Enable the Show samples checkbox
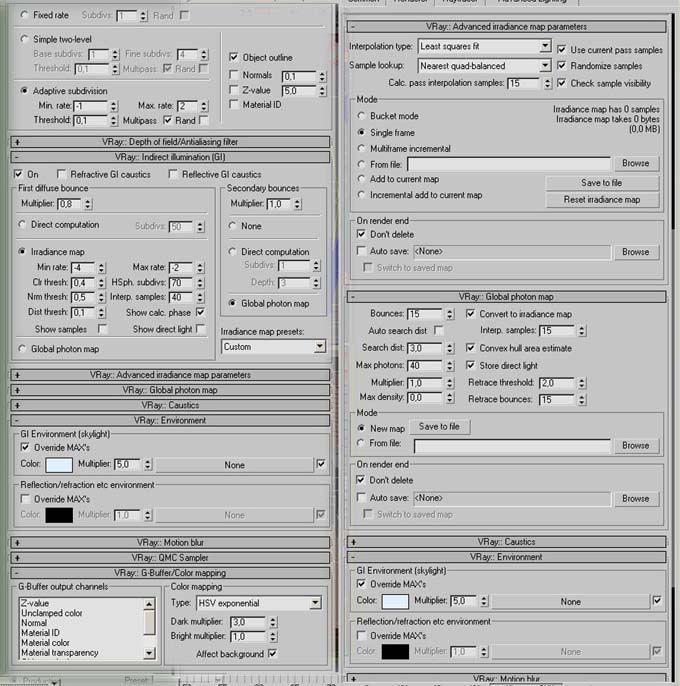 [x=102, y=329]
